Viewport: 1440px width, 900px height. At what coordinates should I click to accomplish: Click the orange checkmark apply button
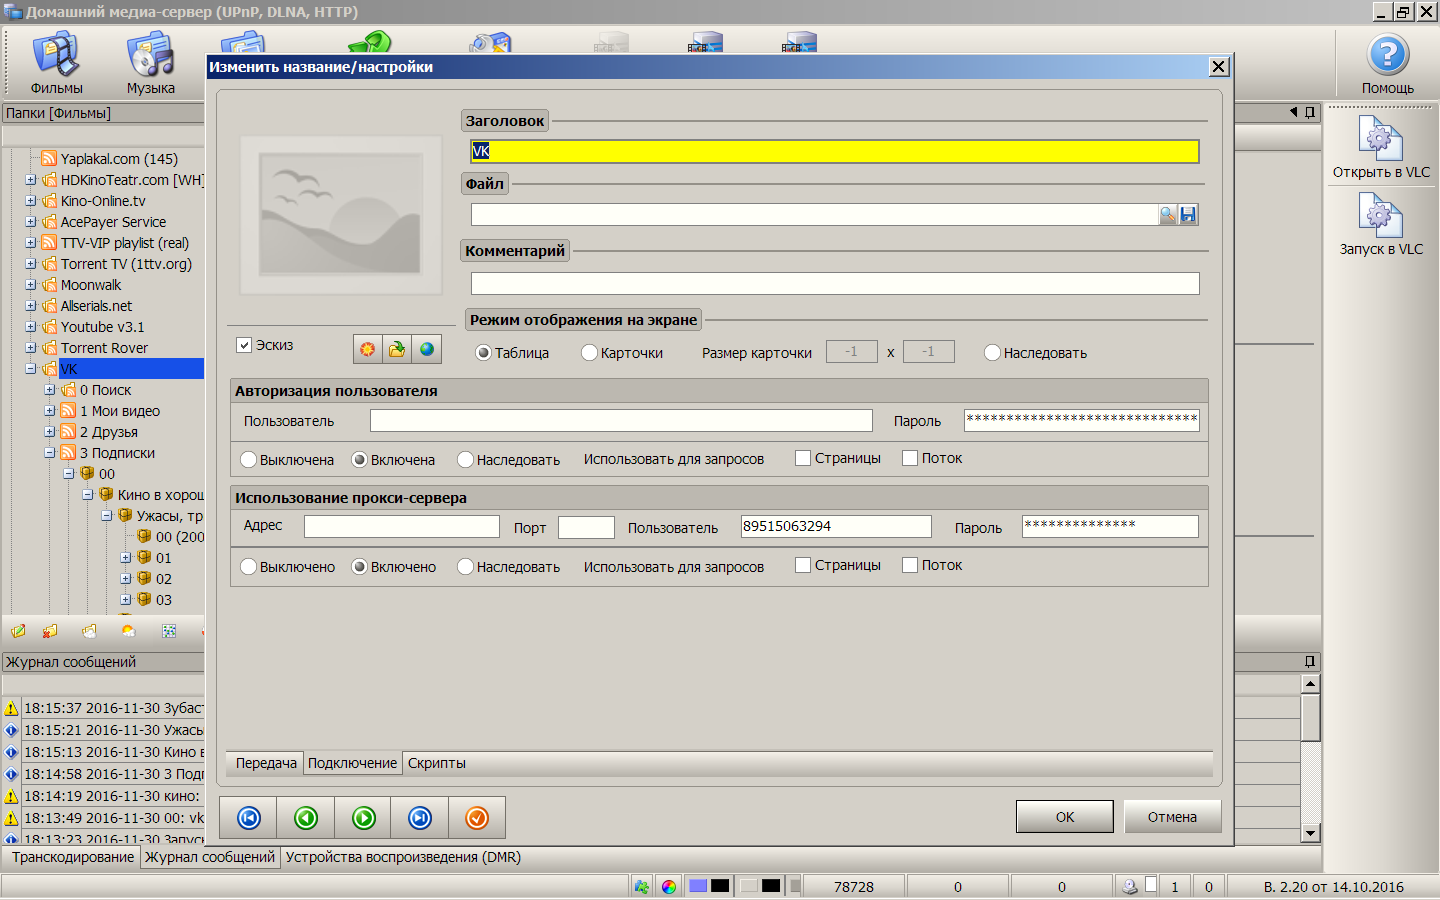(477, 818)
